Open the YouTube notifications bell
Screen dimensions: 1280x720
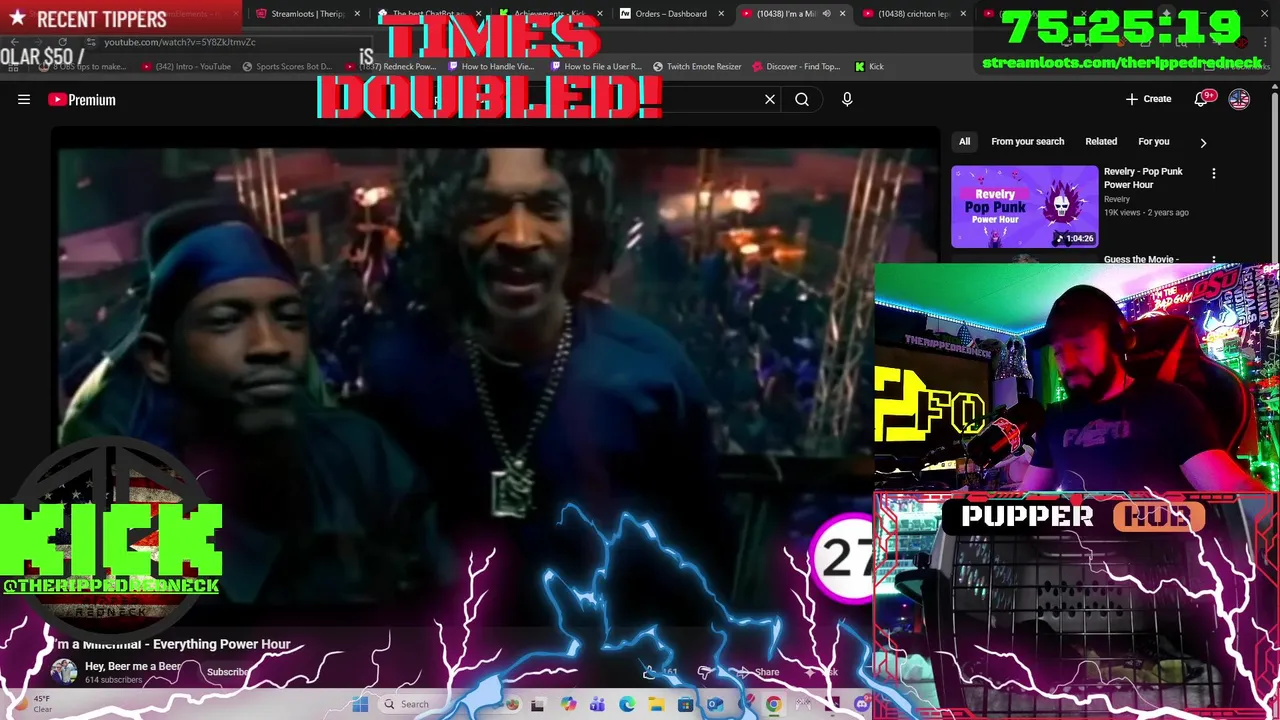point(1202,99)
